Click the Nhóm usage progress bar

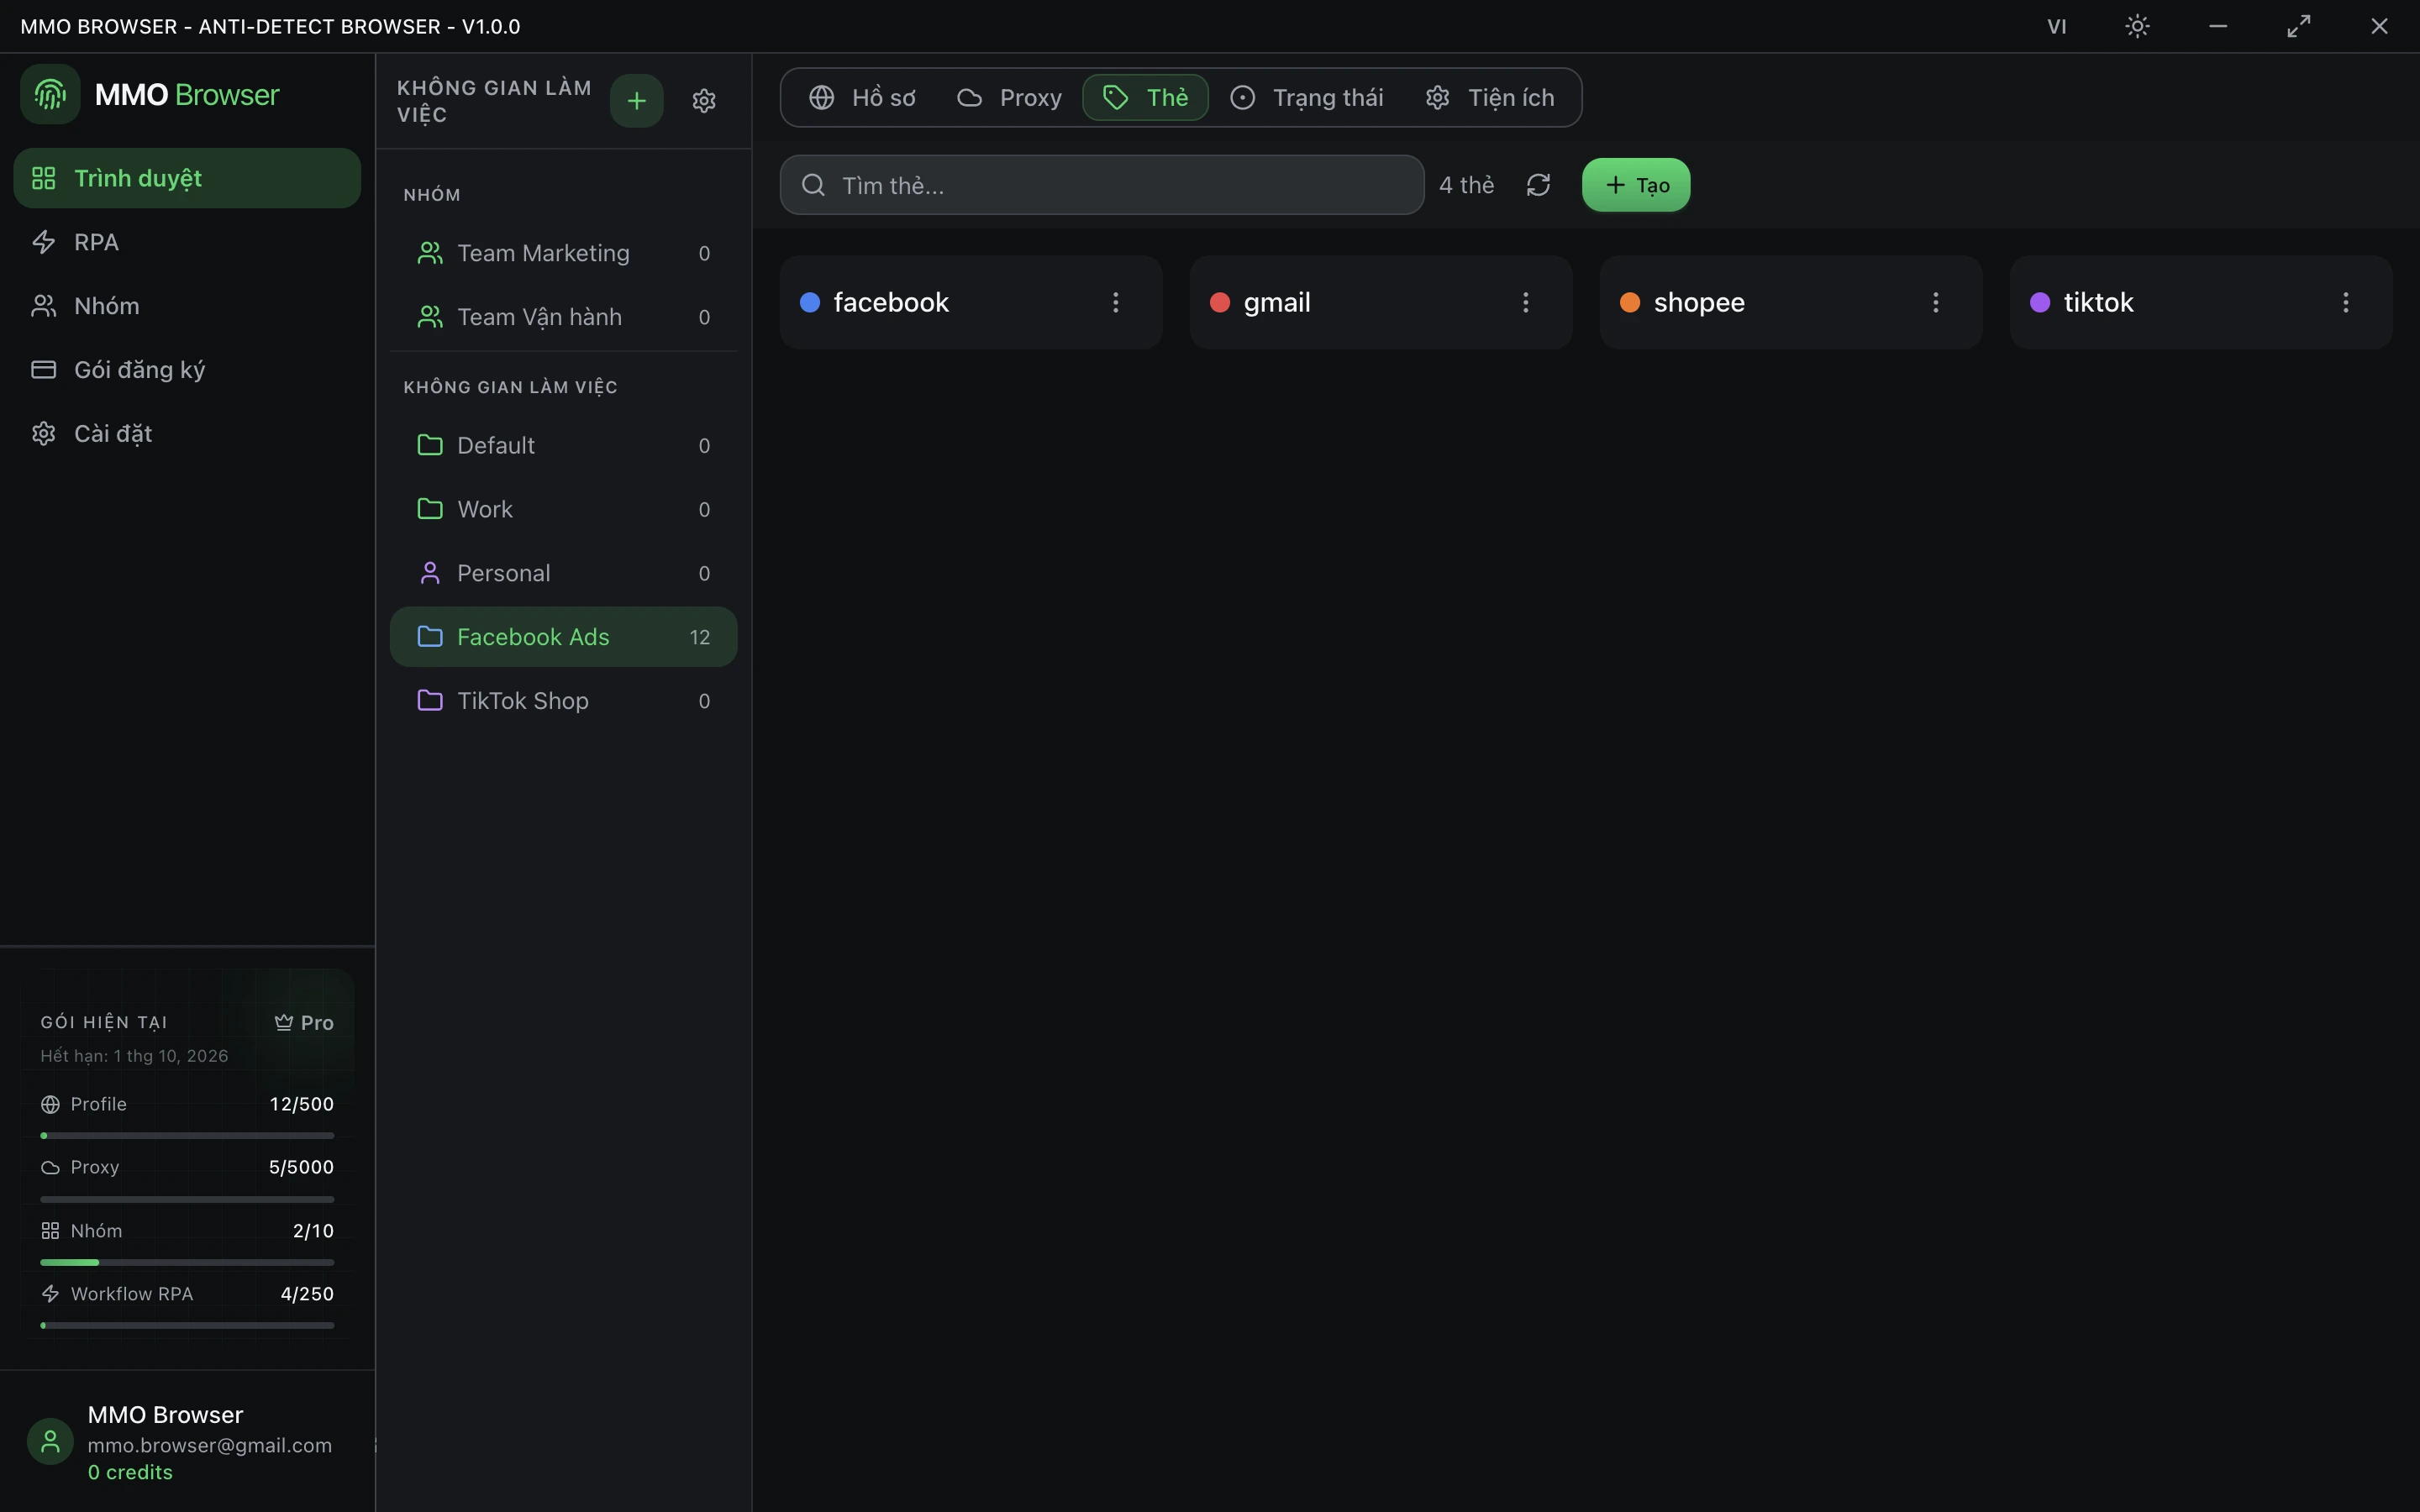coord(187,1262)
